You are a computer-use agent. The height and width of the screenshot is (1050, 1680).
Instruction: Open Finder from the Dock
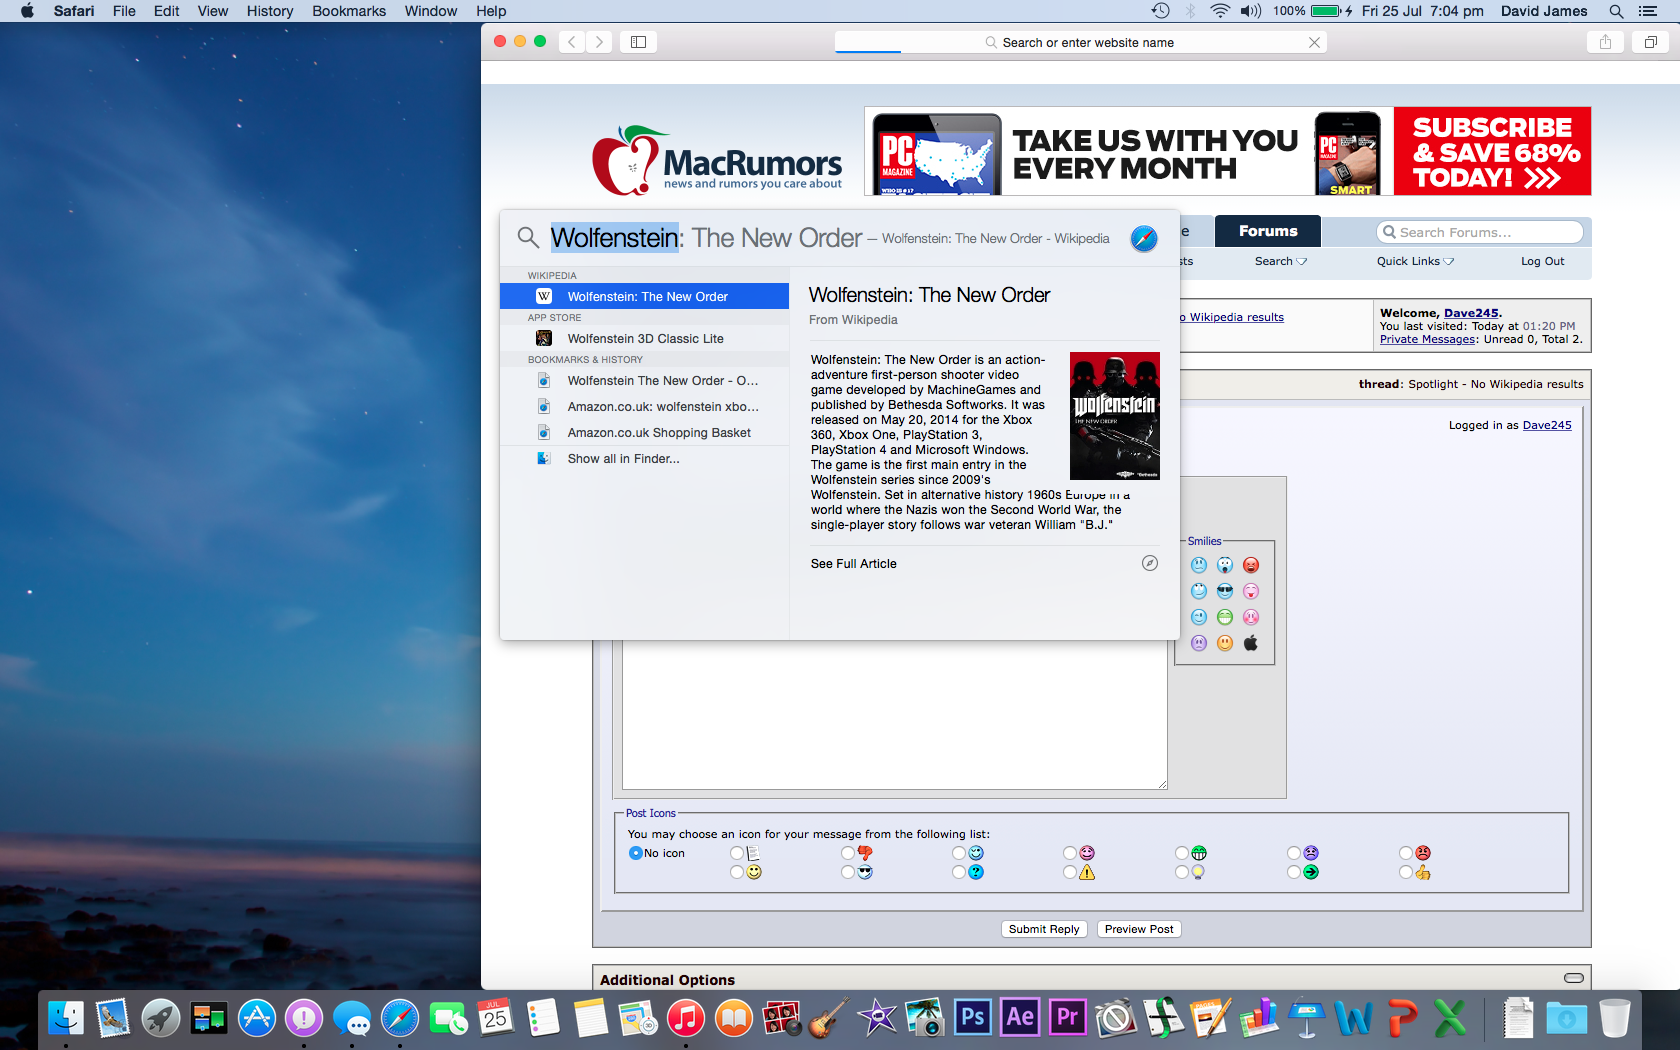(66, 1018)
